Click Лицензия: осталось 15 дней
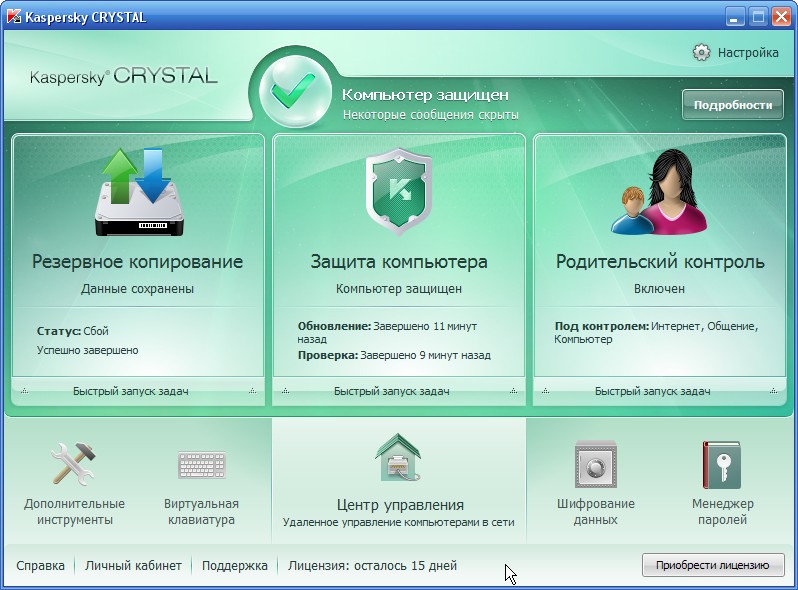Screen dimensions: 798x590 click(373, 566)
